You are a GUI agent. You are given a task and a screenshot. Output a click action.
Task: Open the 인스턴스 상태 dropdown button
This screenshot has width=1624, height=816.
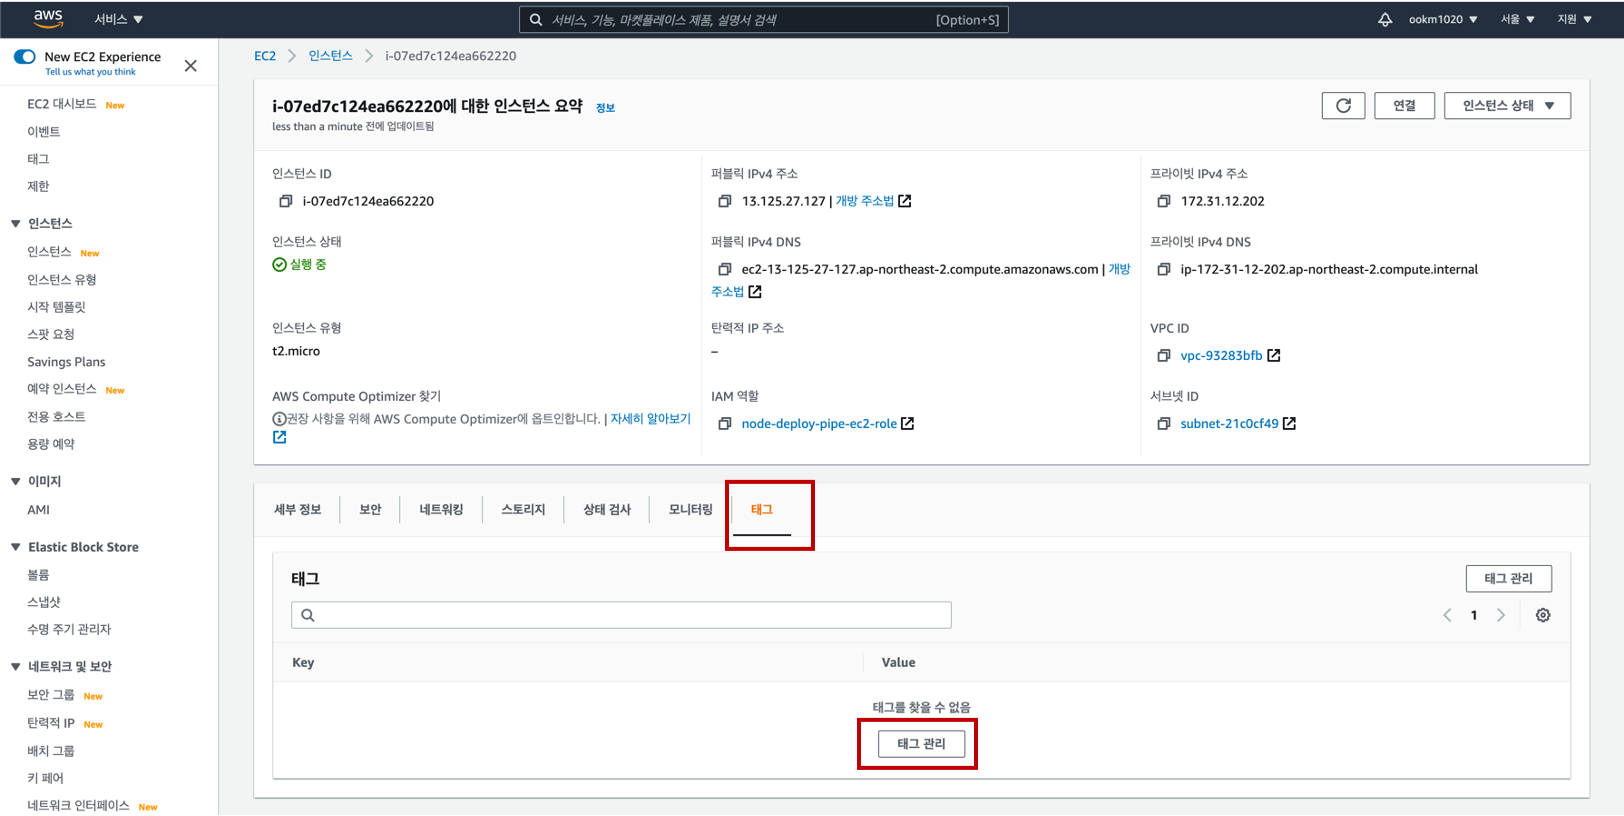1507,106
